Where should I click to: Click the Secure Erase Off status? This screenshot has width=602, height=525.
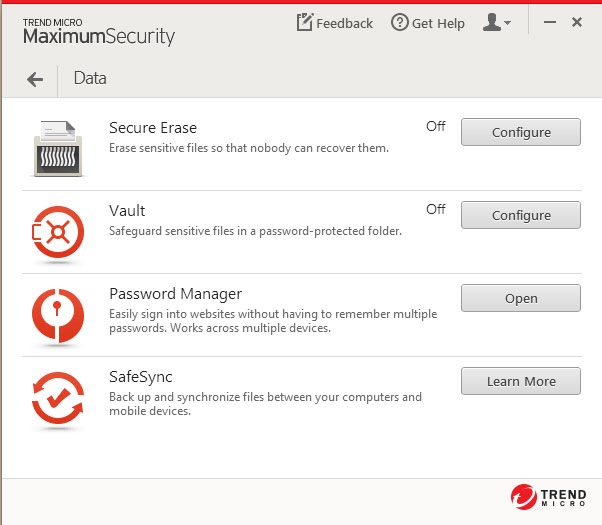(x=436, y=126)
